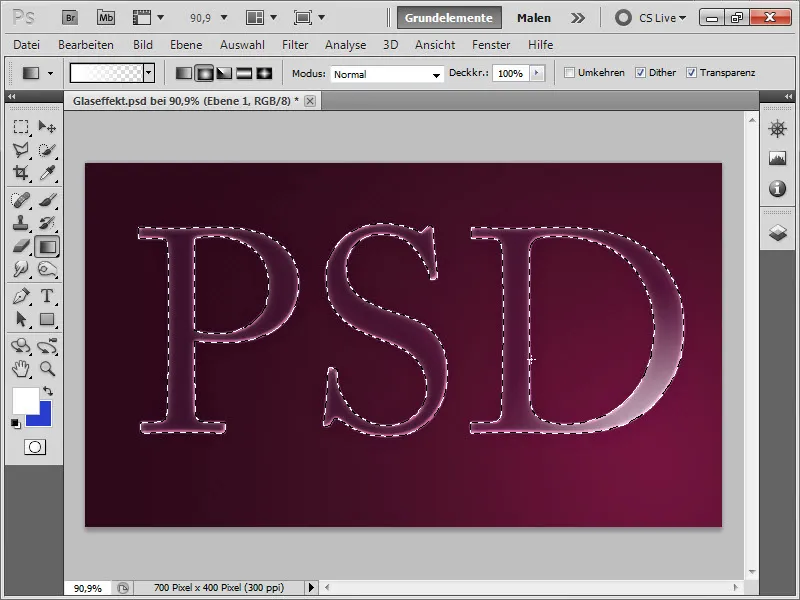Select the Clone Stamp tool
Screen dimensions: 800x600
click(21, 223)
